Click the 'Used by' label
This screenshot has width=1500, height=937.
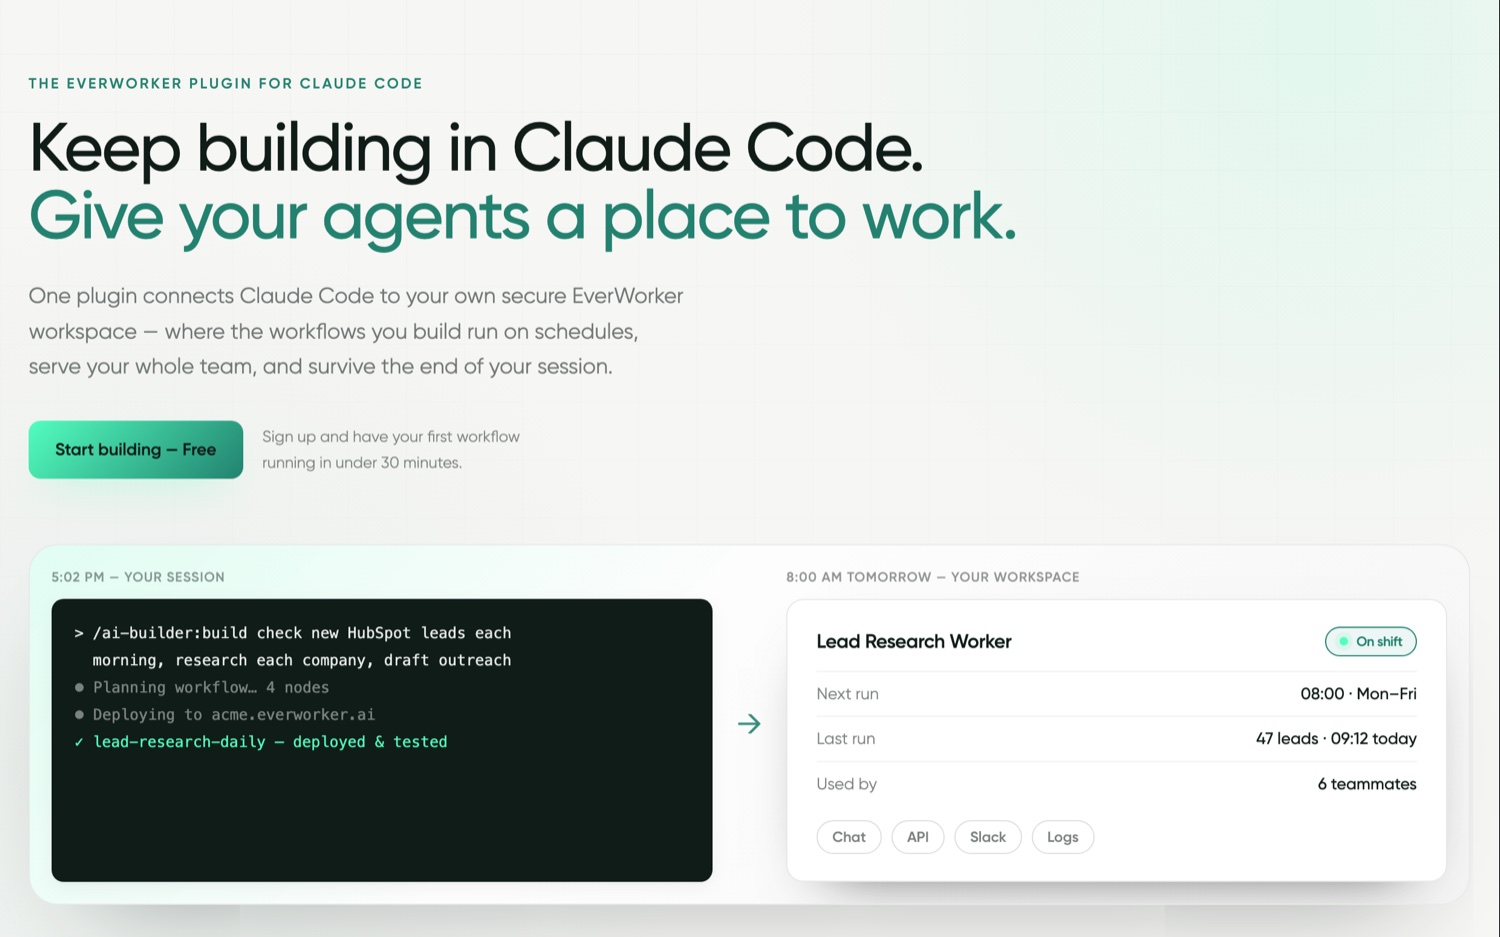pos(846,784)
